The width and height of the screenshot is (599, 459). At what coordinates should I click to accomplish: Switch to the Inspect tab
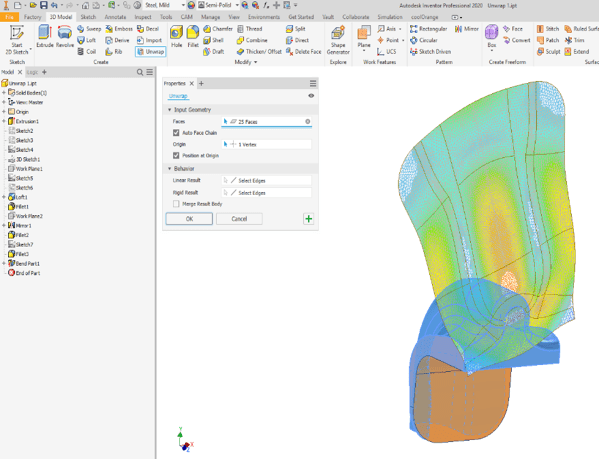[143, 17]
